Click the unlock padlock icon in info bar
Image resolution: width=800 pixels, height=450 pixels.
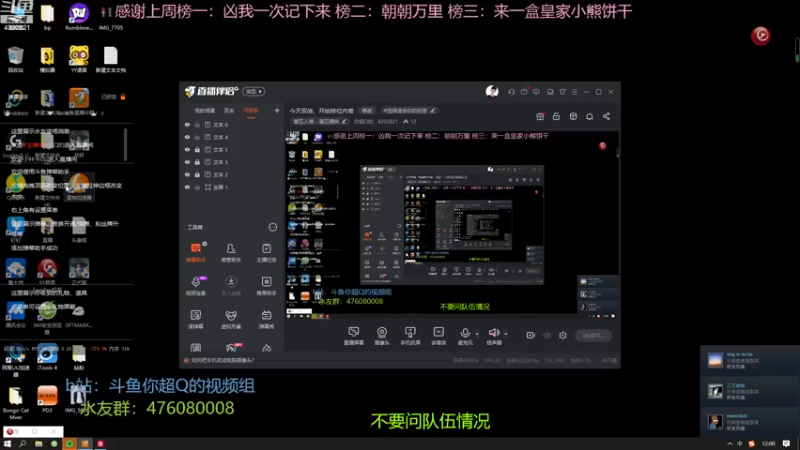(x=556, y=116)
